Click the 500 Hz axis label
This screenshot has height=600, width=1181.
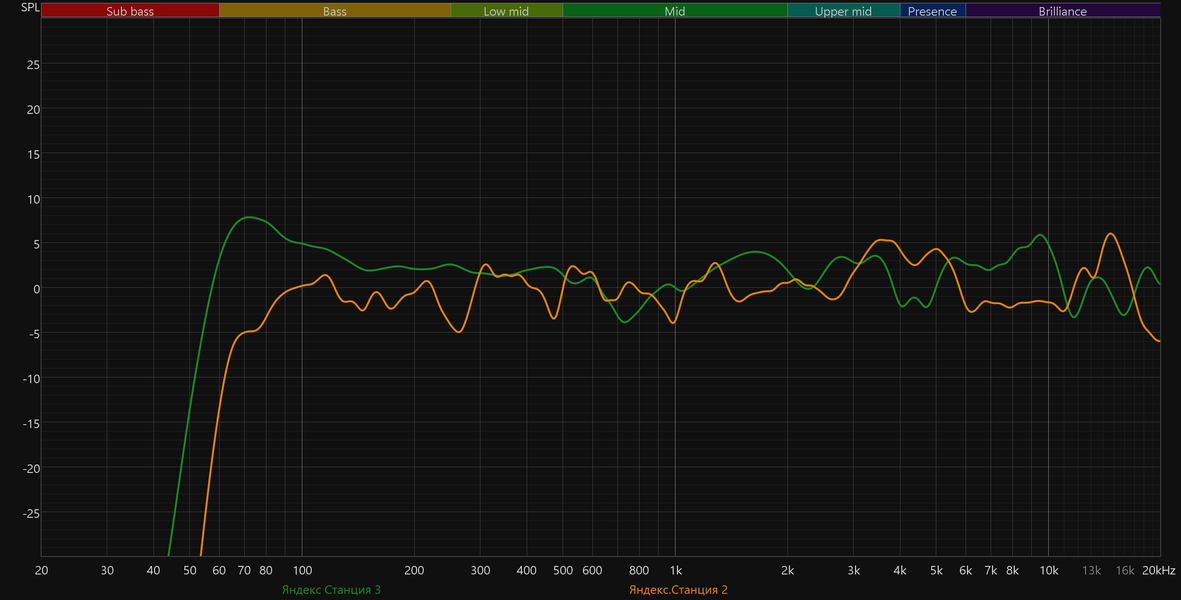click(x=563, y=571)
